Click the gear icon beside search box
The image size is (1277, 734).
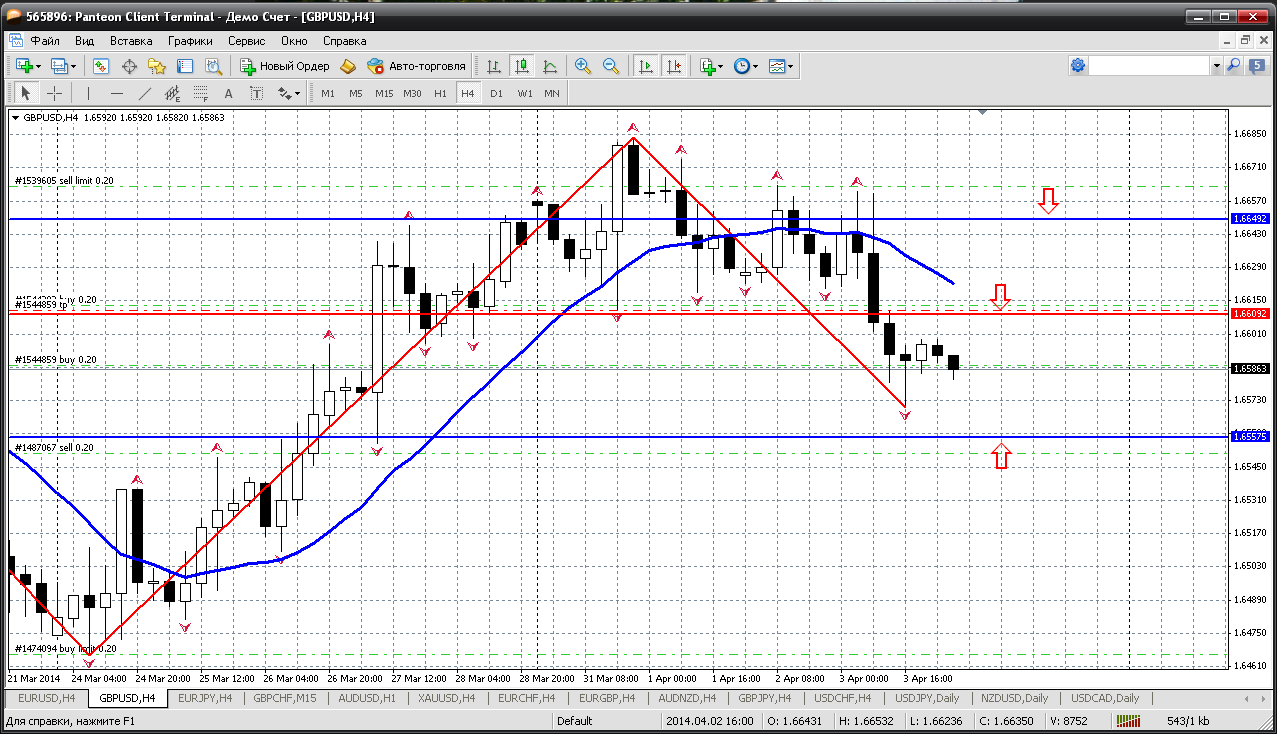(x=1078, y=65)
